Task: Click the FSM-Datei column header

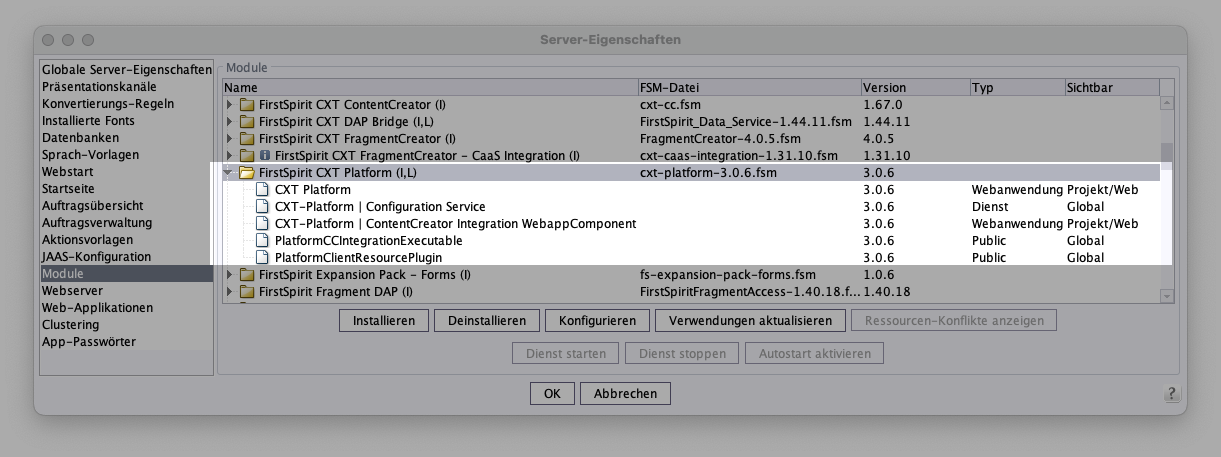Action: pyautogui.click(x=749, y=88)
